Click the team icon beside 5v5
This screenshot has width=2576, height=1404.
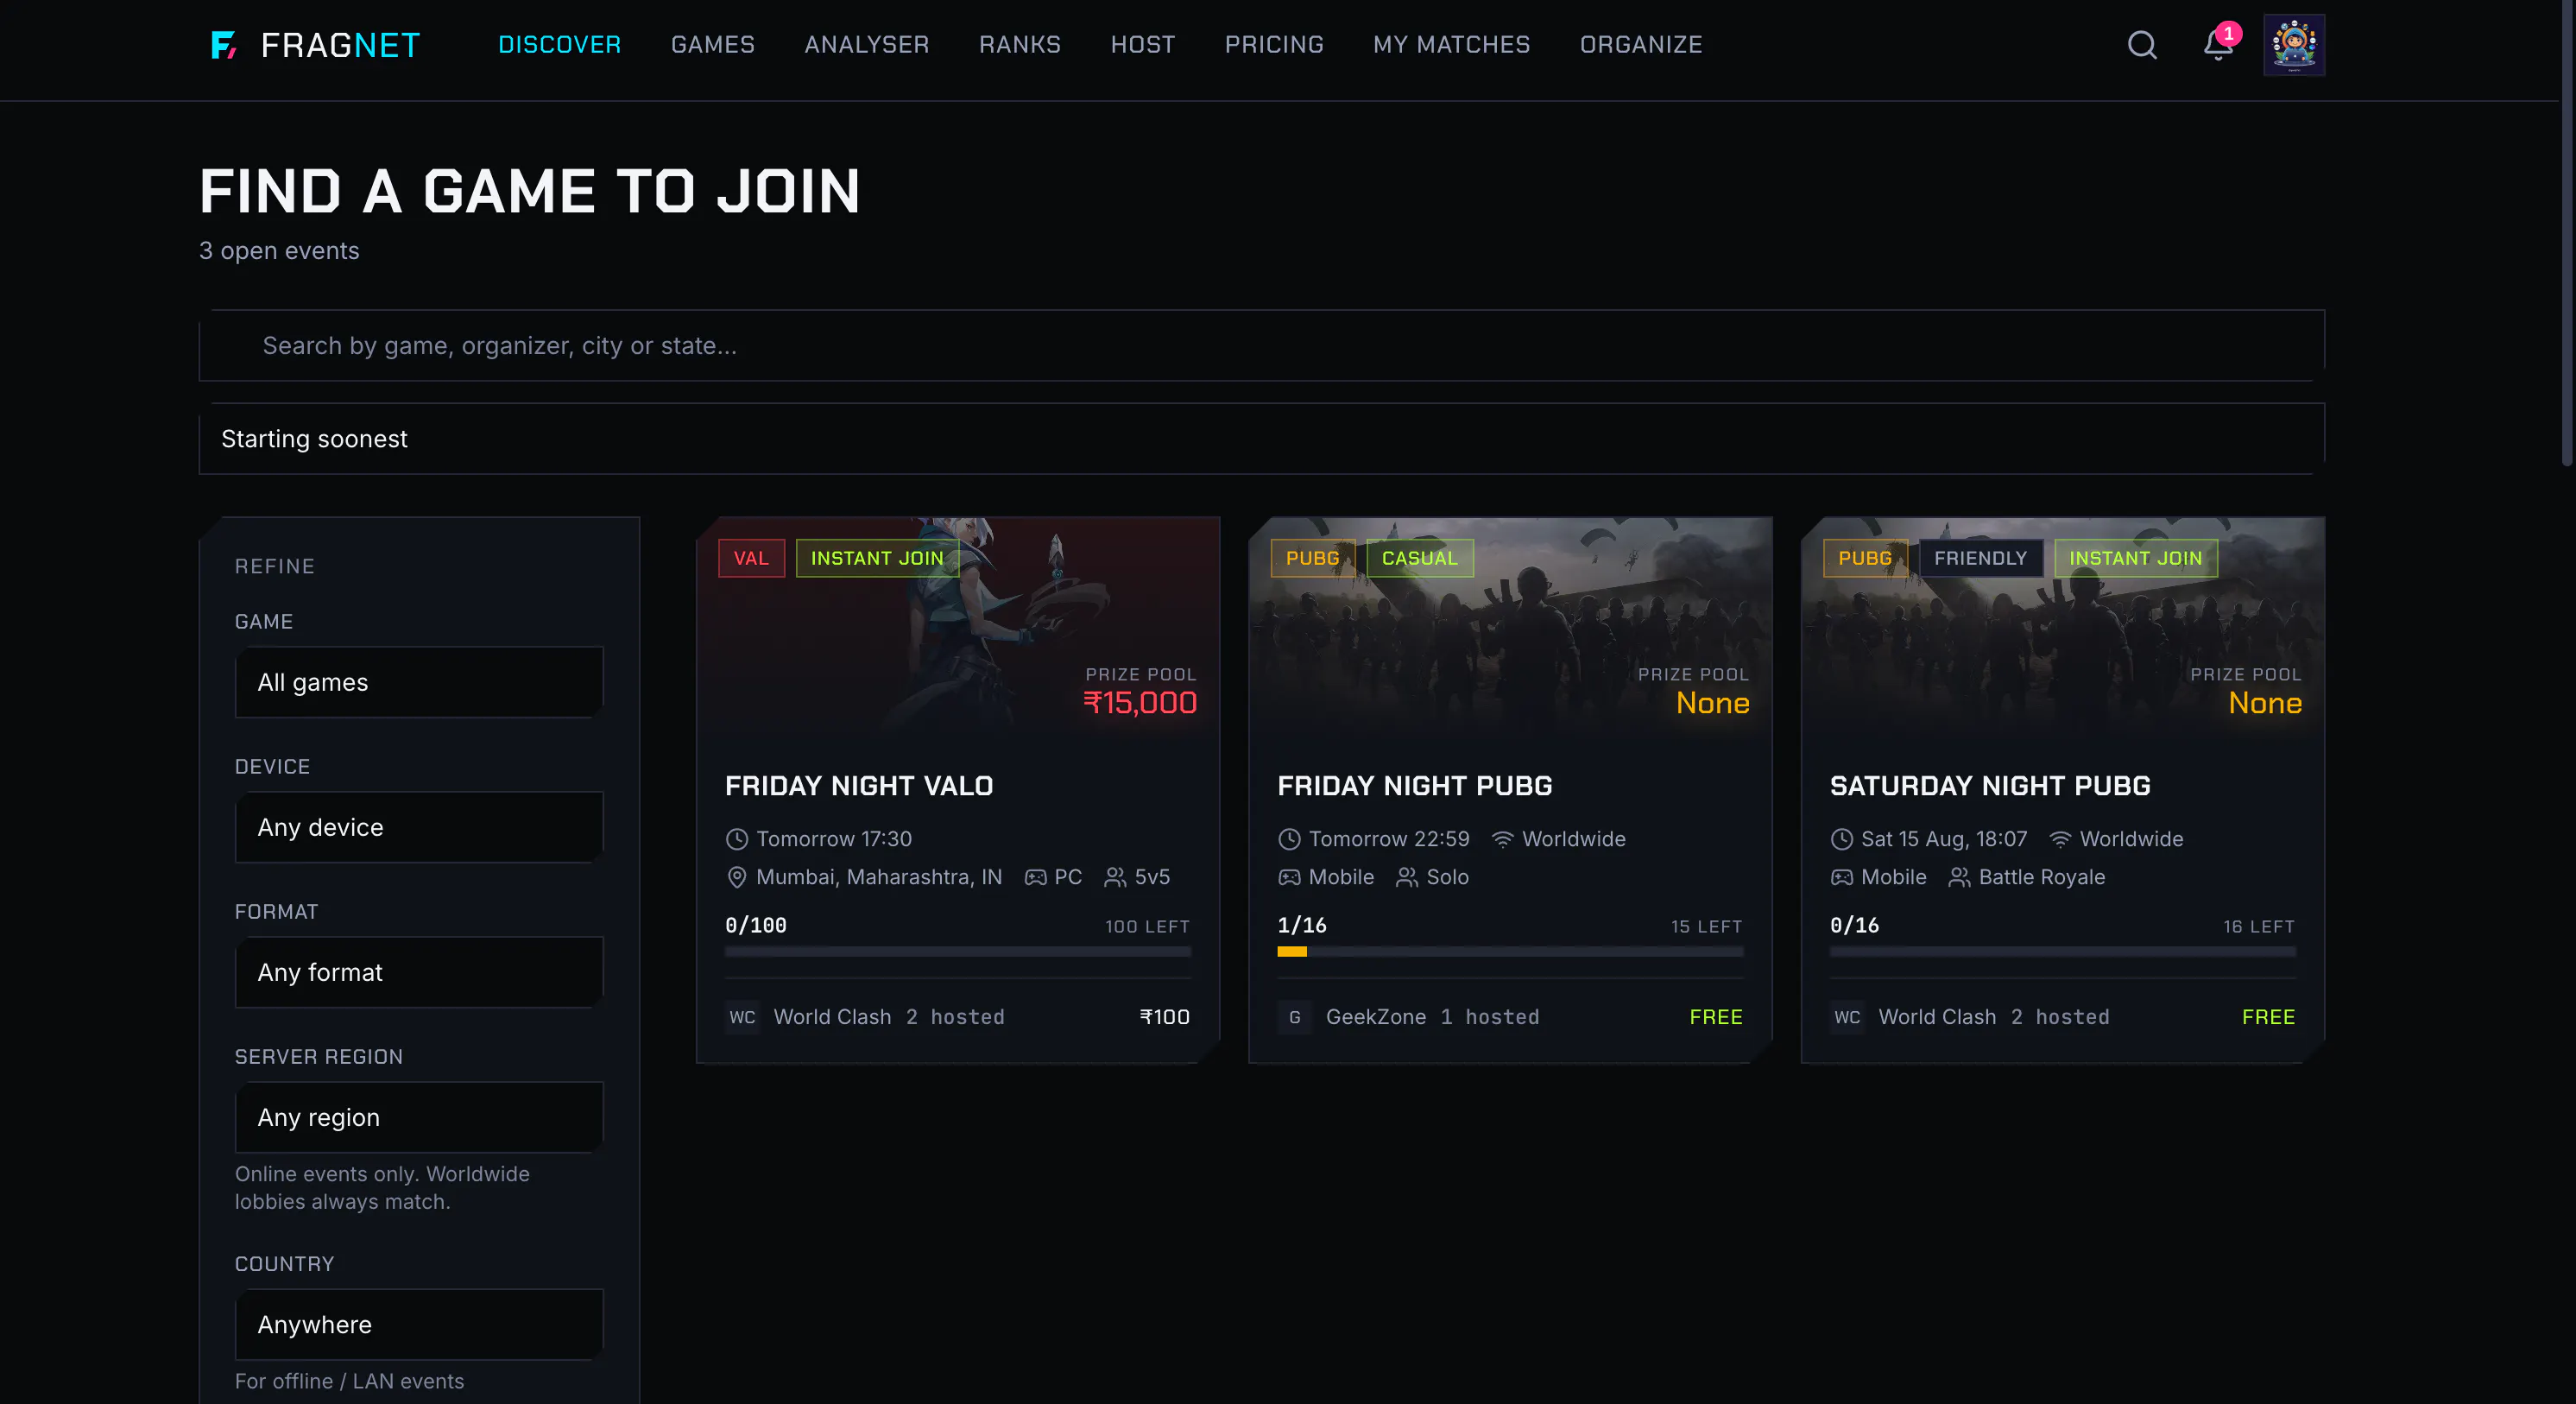point(1115,878)
